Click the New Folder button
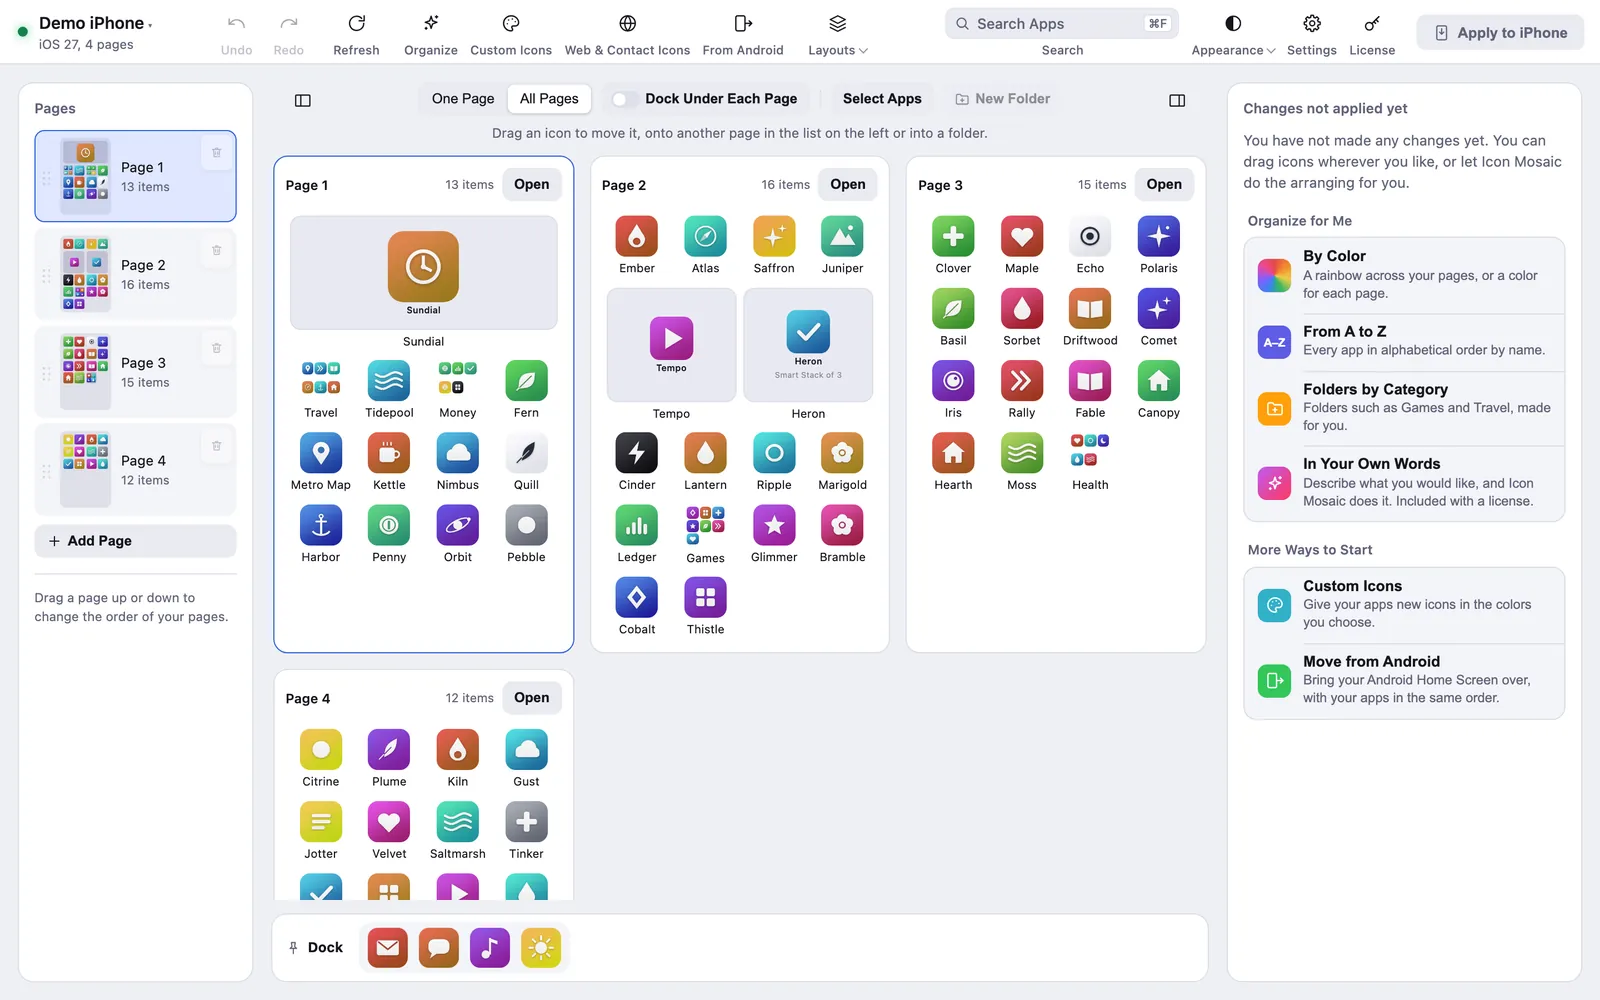This screenshot has width=1600, height=1000. point(1003,99)
